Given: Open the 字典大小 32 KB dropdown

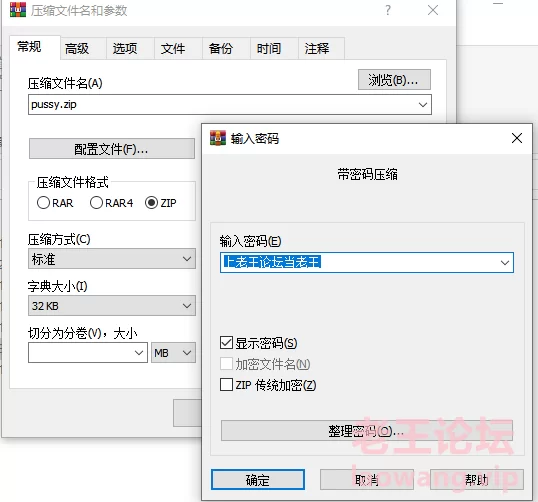Looking at the screenshot, I should coord(112,305).
